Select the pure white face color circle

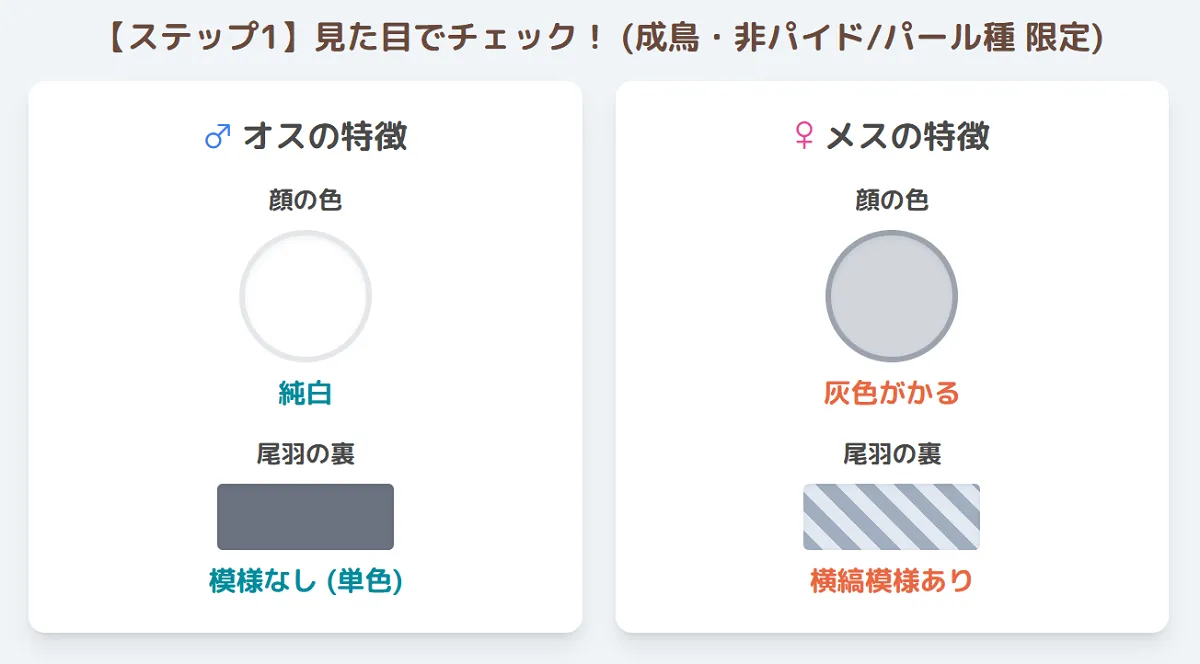pyautogui.click(x=305, y=296)
